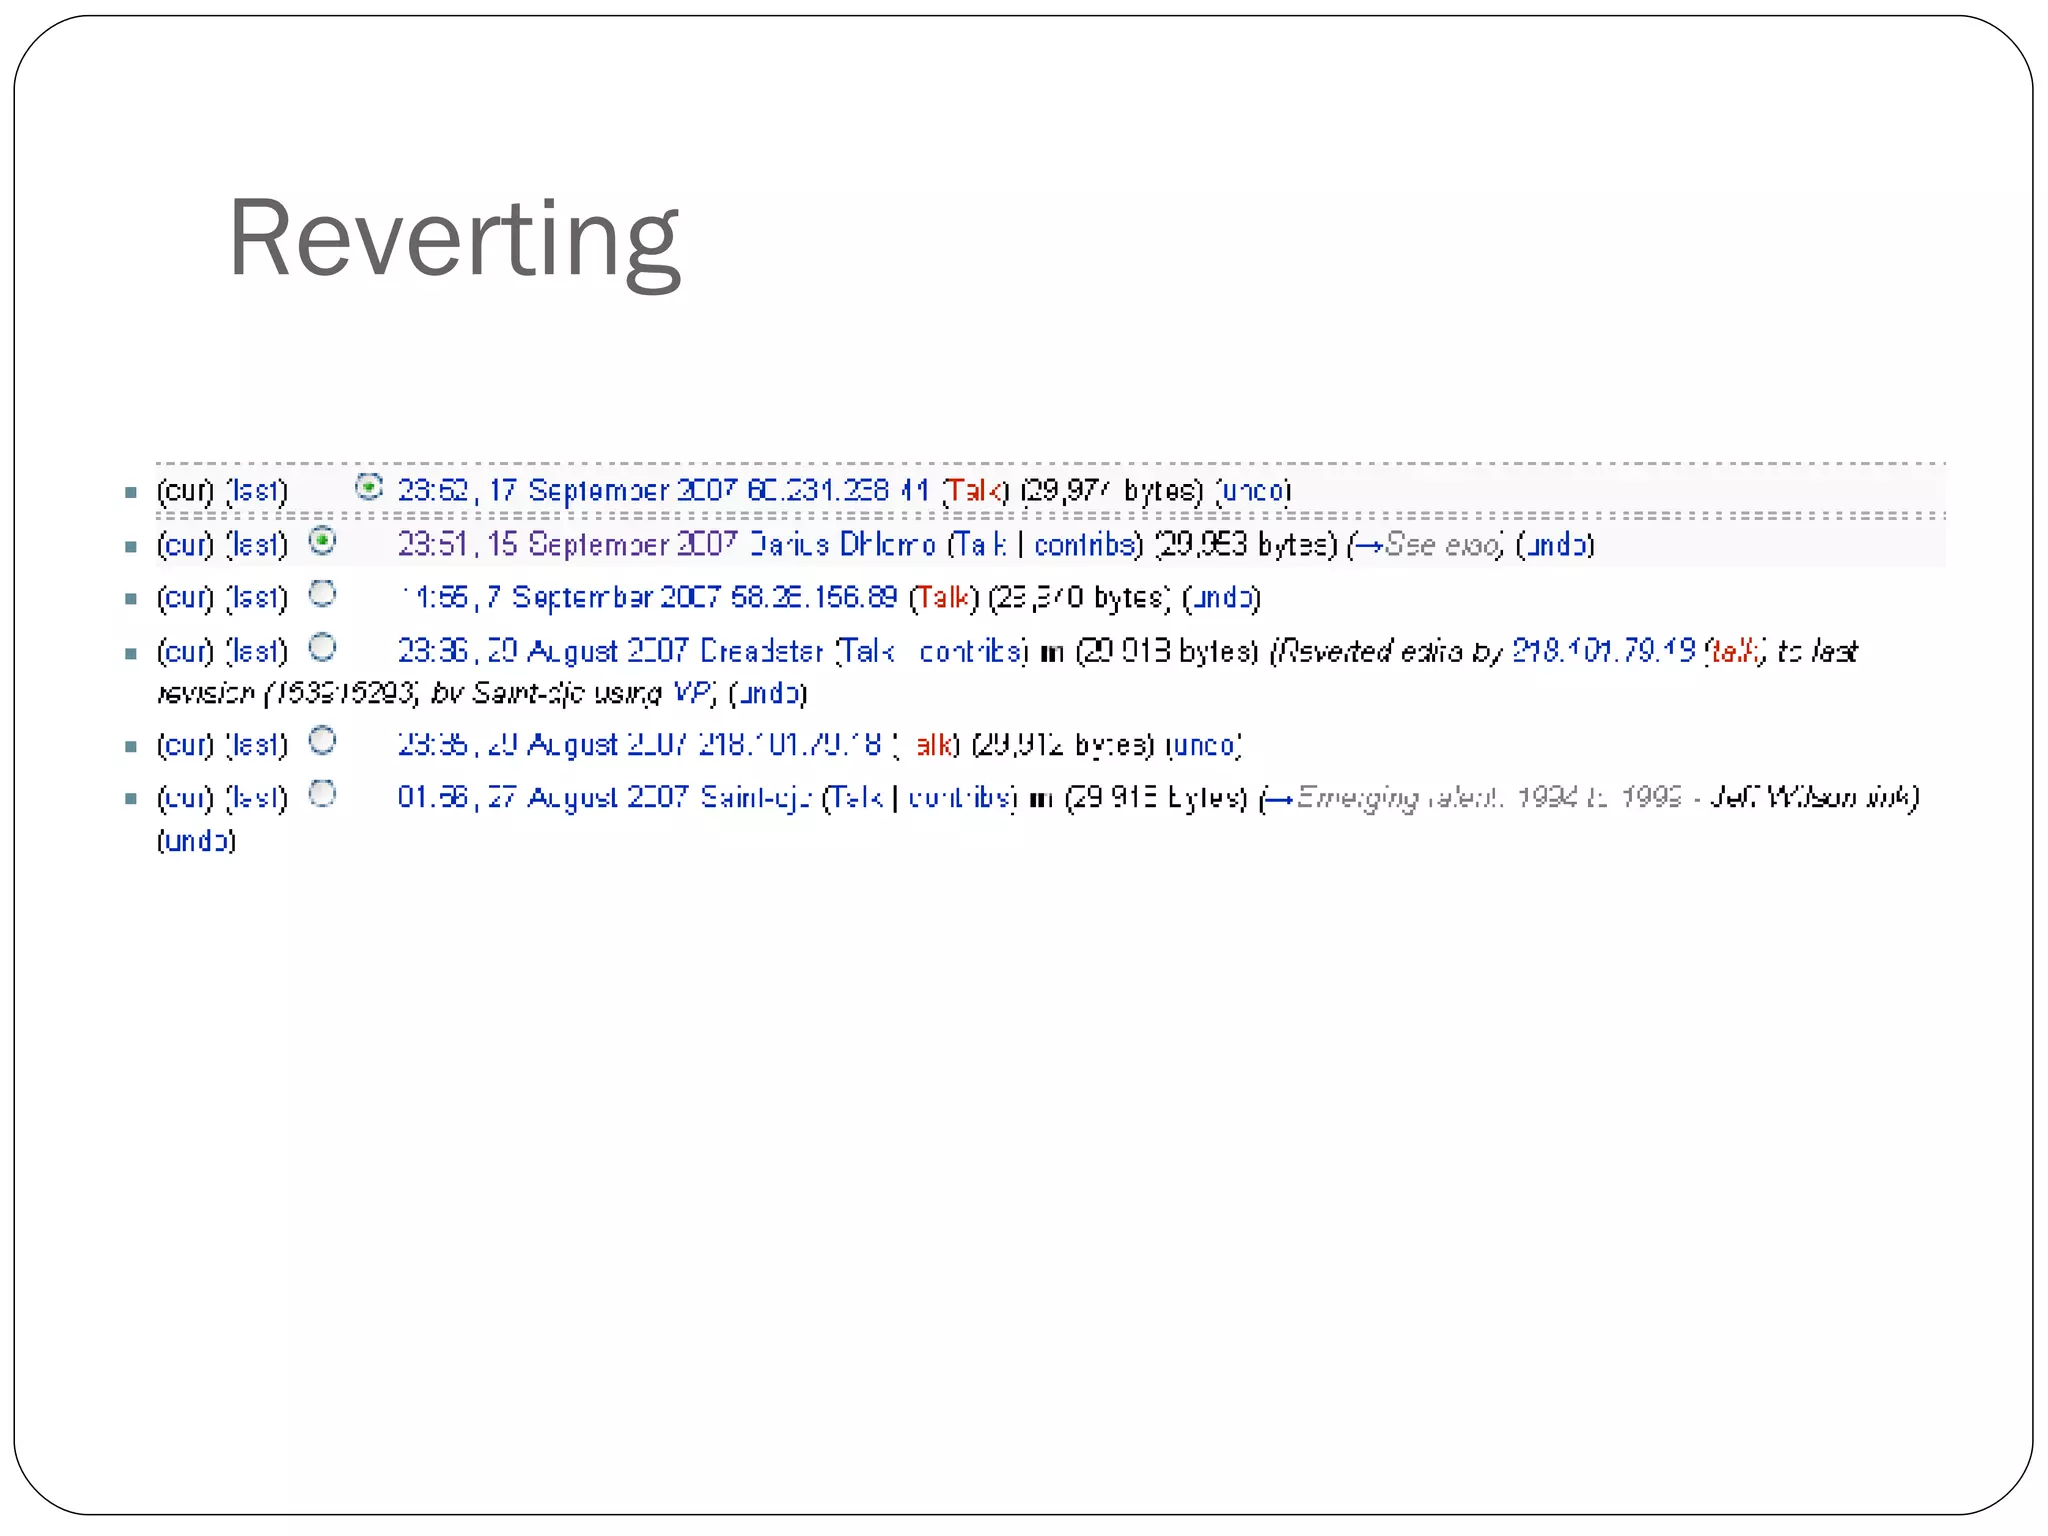Click undo for the 7 September 2007 edit
Screen dimensions: 2048x1536
[x=1221, y=597]
